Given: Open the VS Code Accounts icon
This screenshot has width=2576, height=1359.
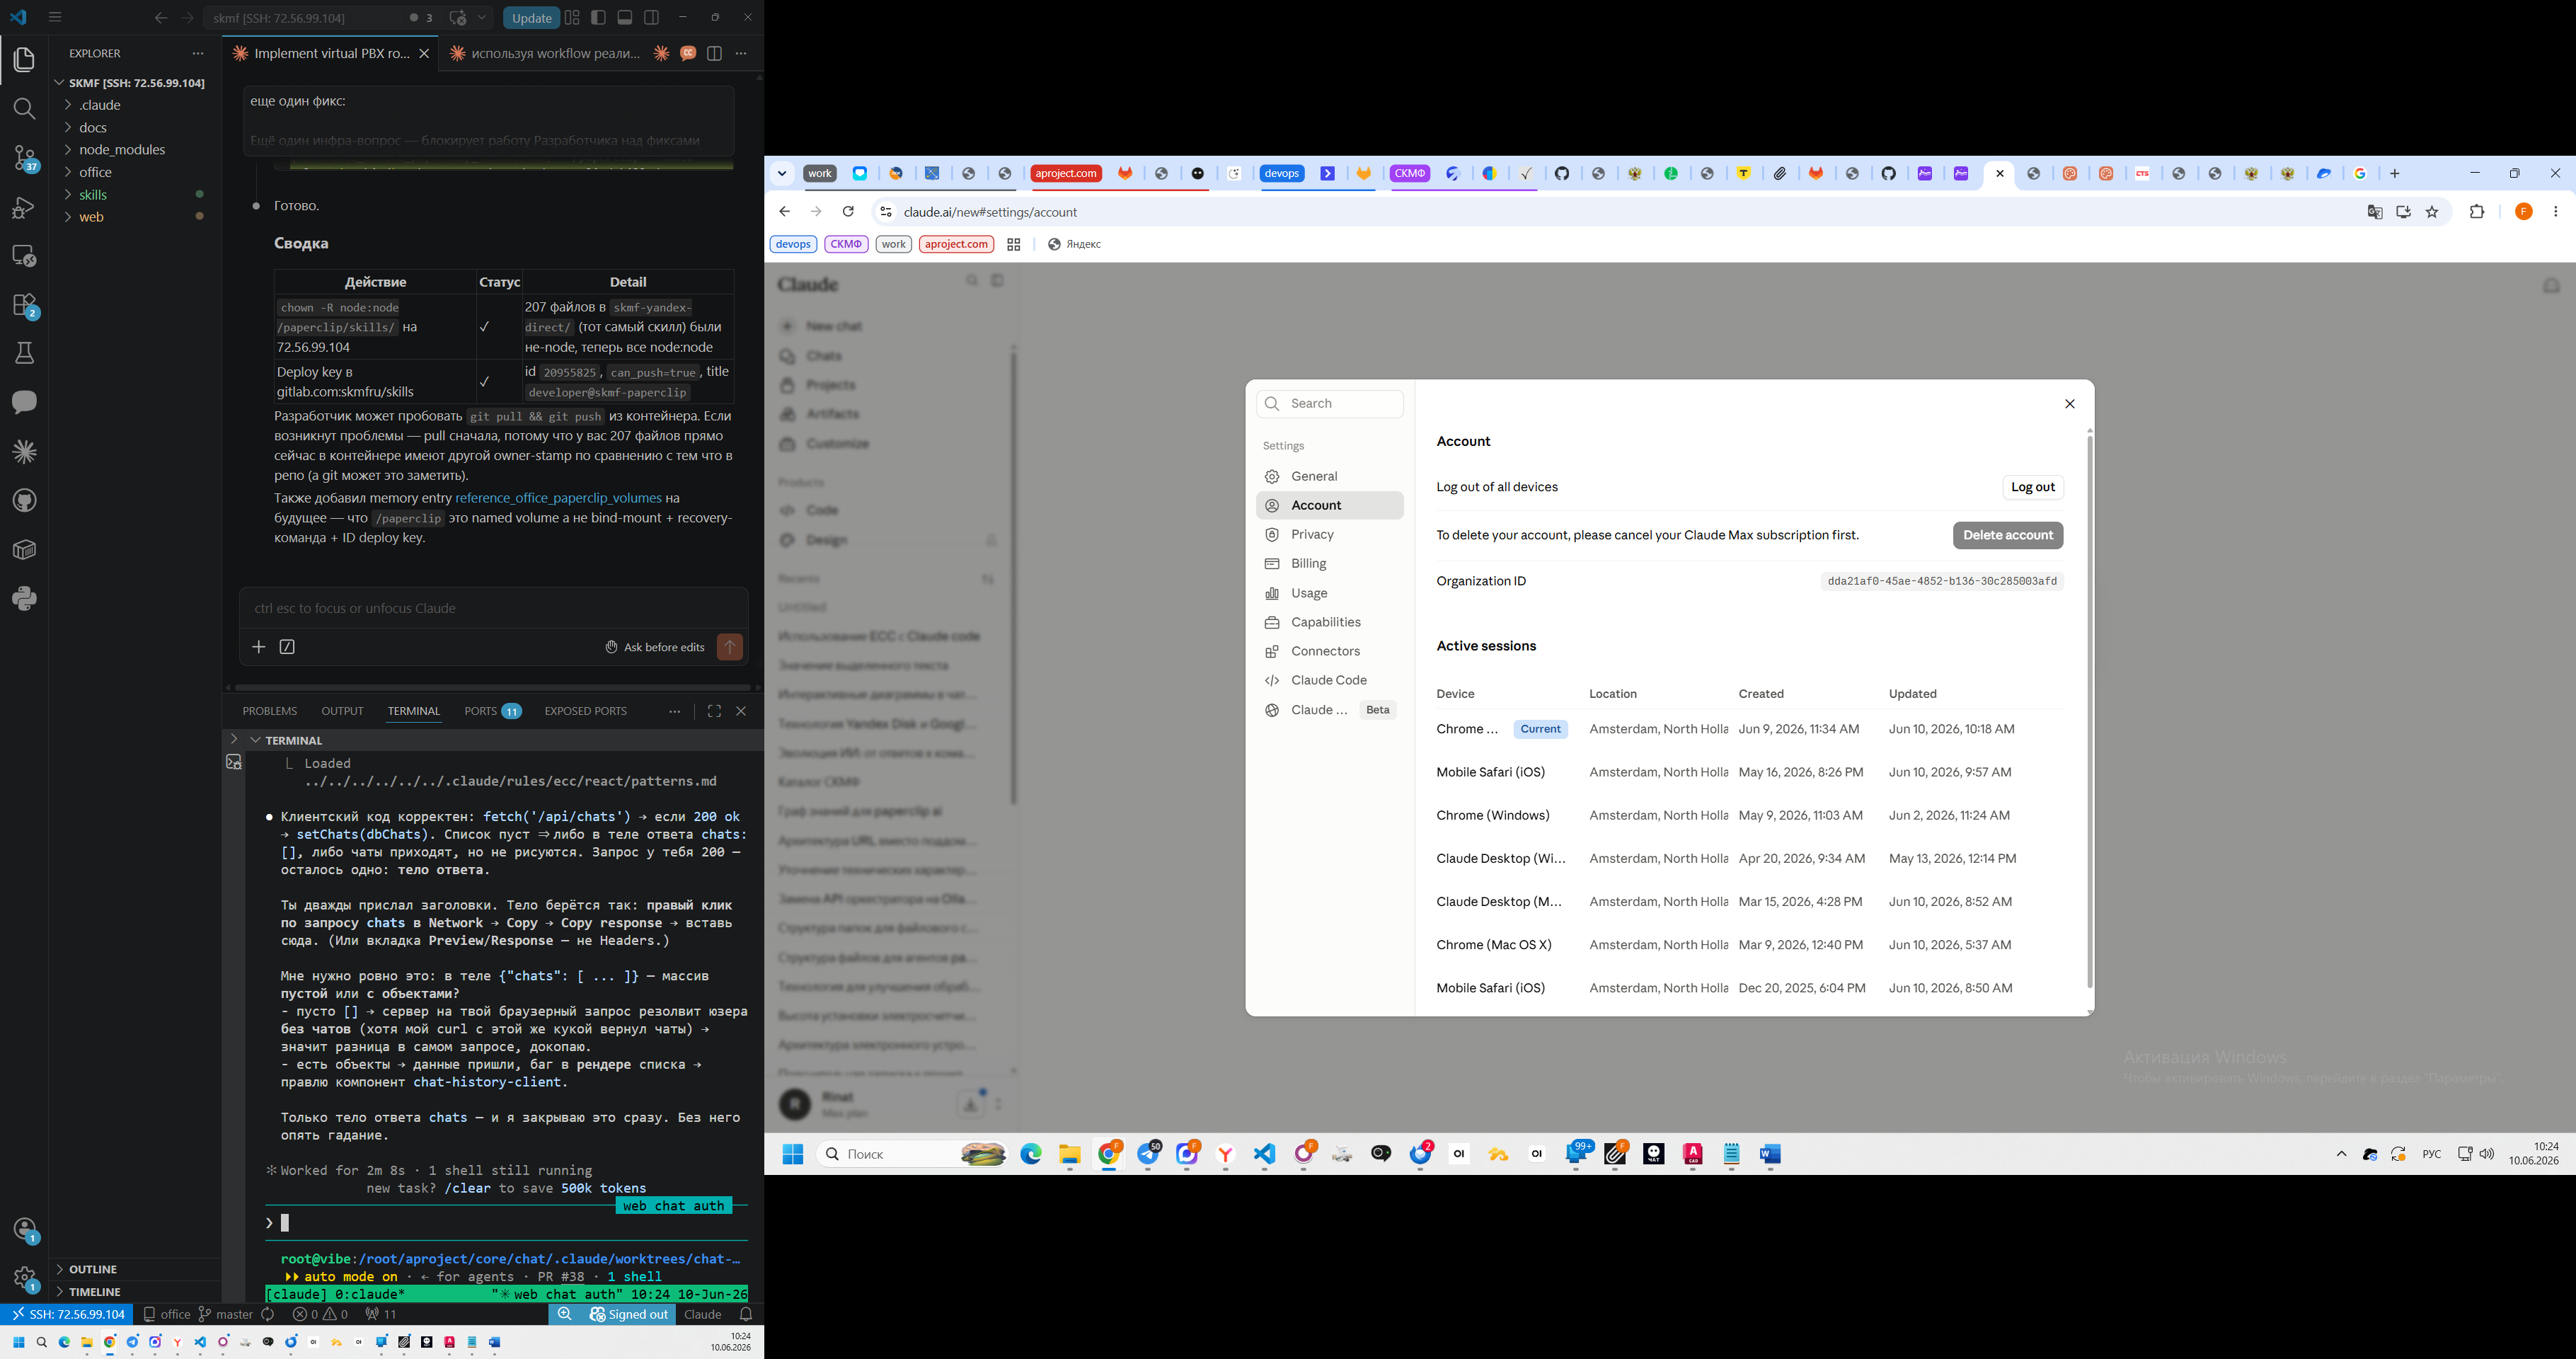Looking at the screenshot, I should point(24,1230).
